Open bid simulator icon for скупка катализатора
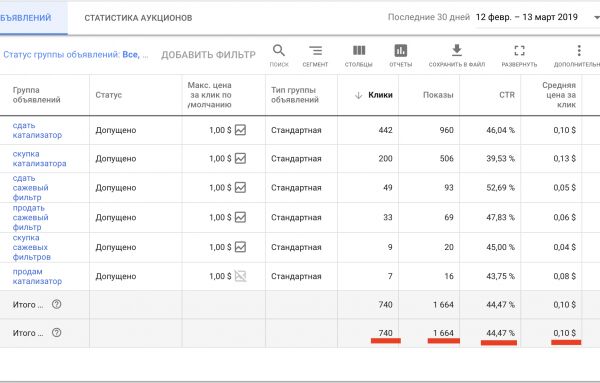Screen dimensions: 600x383 coord(240,158)
